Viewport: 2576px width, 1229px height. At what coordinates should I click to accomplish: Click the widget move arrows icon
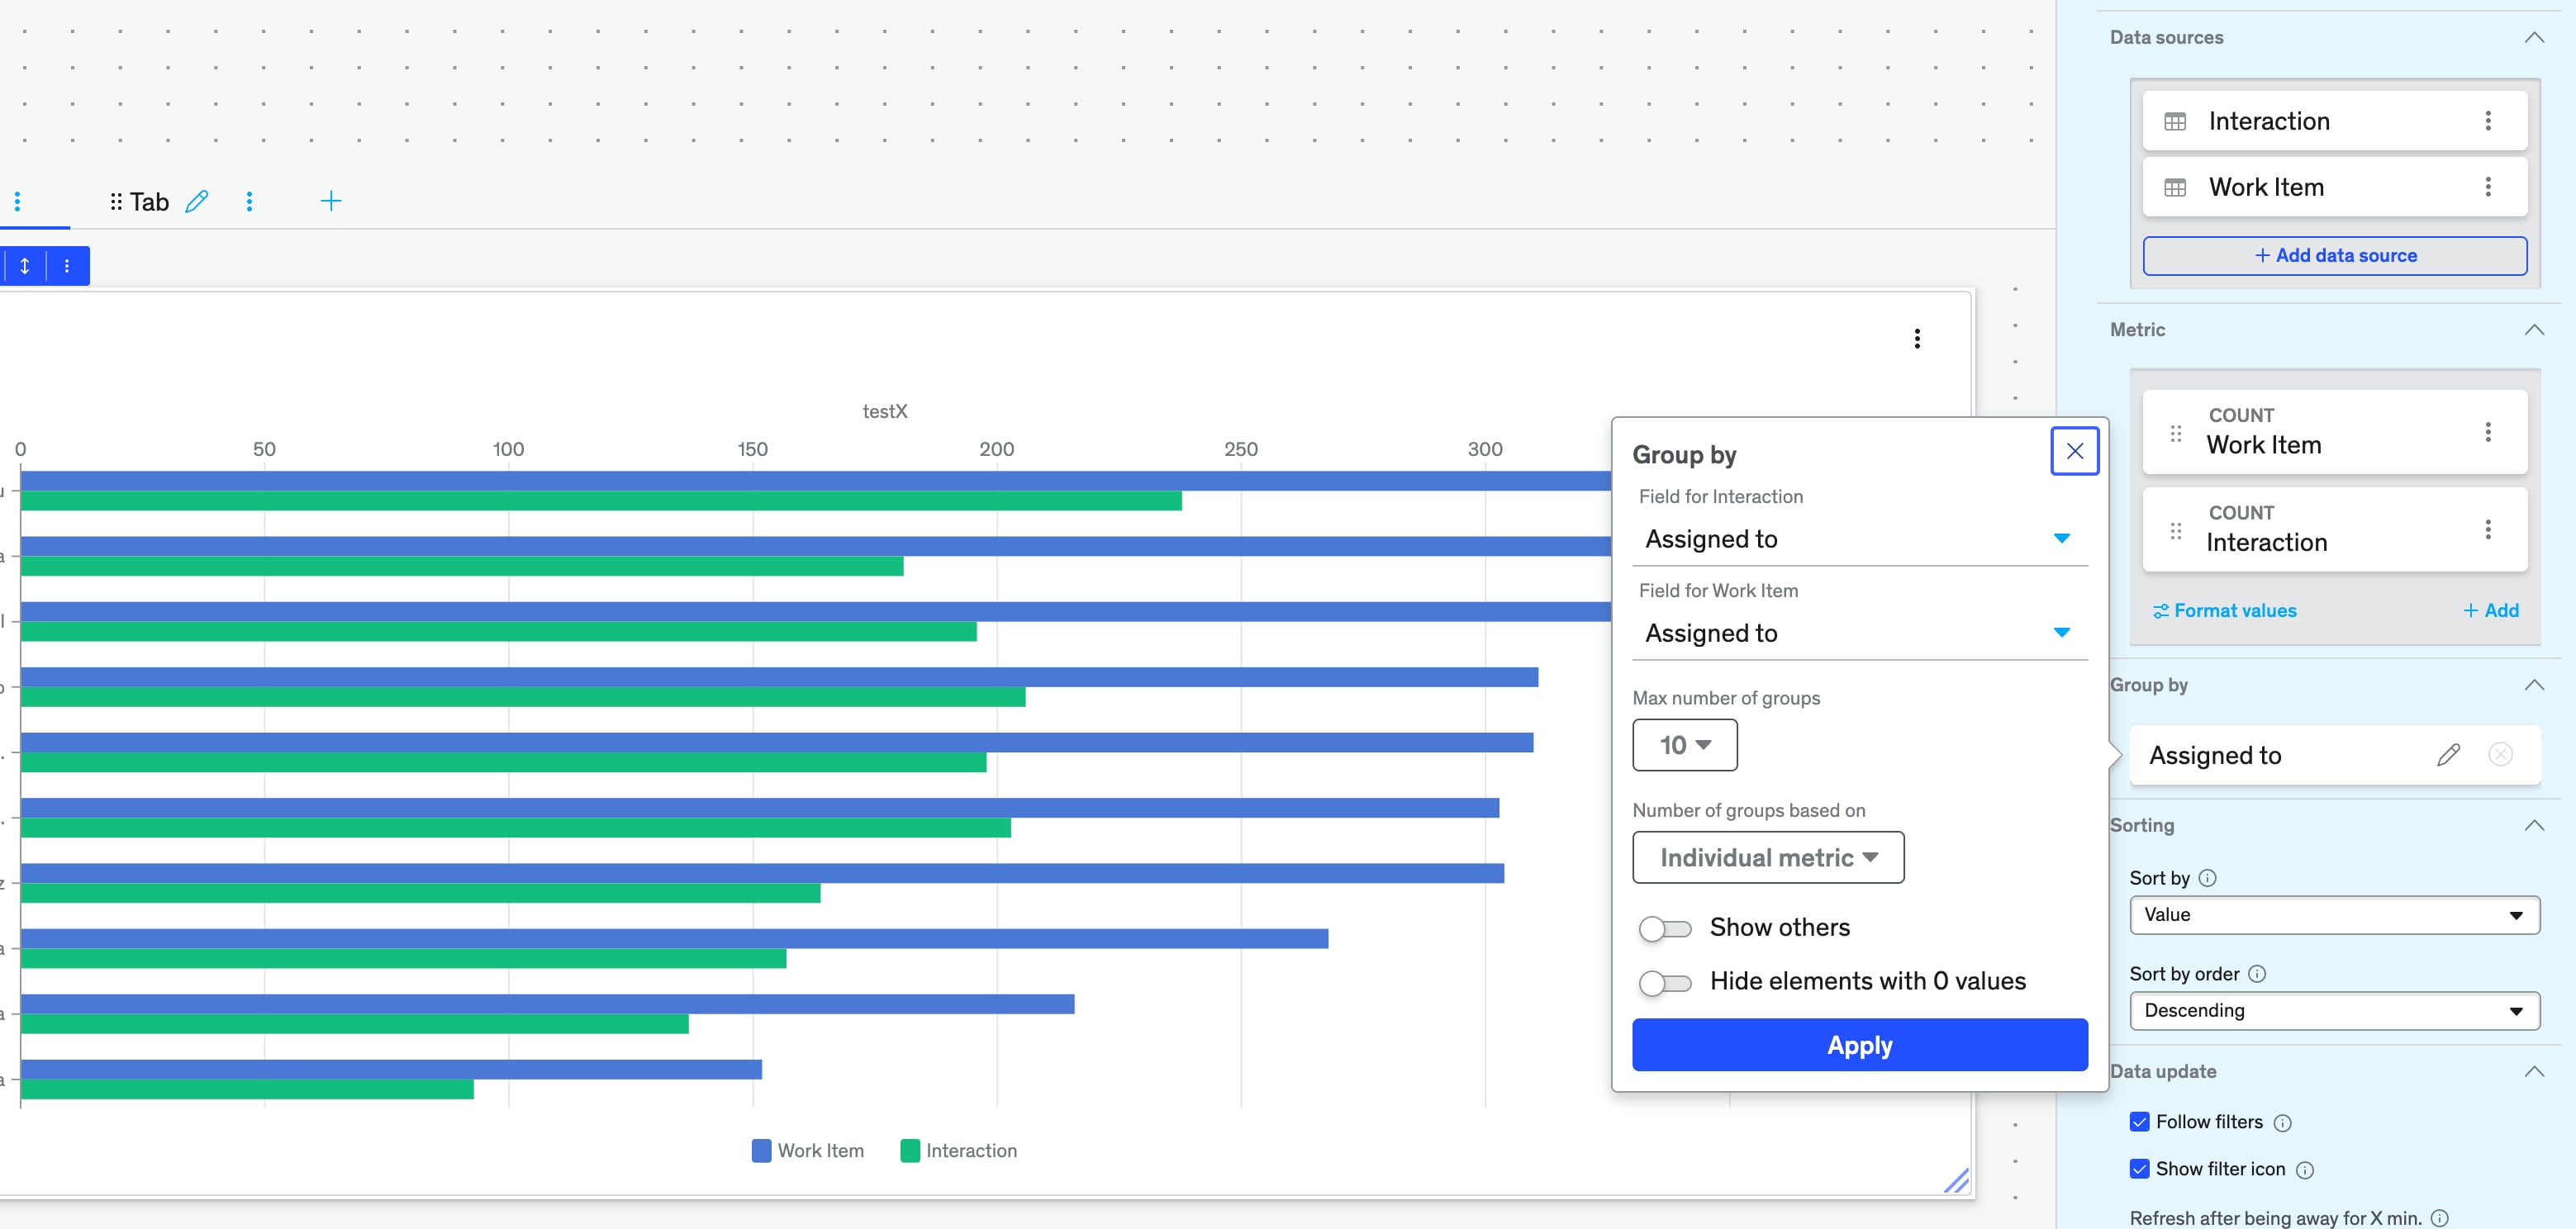coord(25,266)
